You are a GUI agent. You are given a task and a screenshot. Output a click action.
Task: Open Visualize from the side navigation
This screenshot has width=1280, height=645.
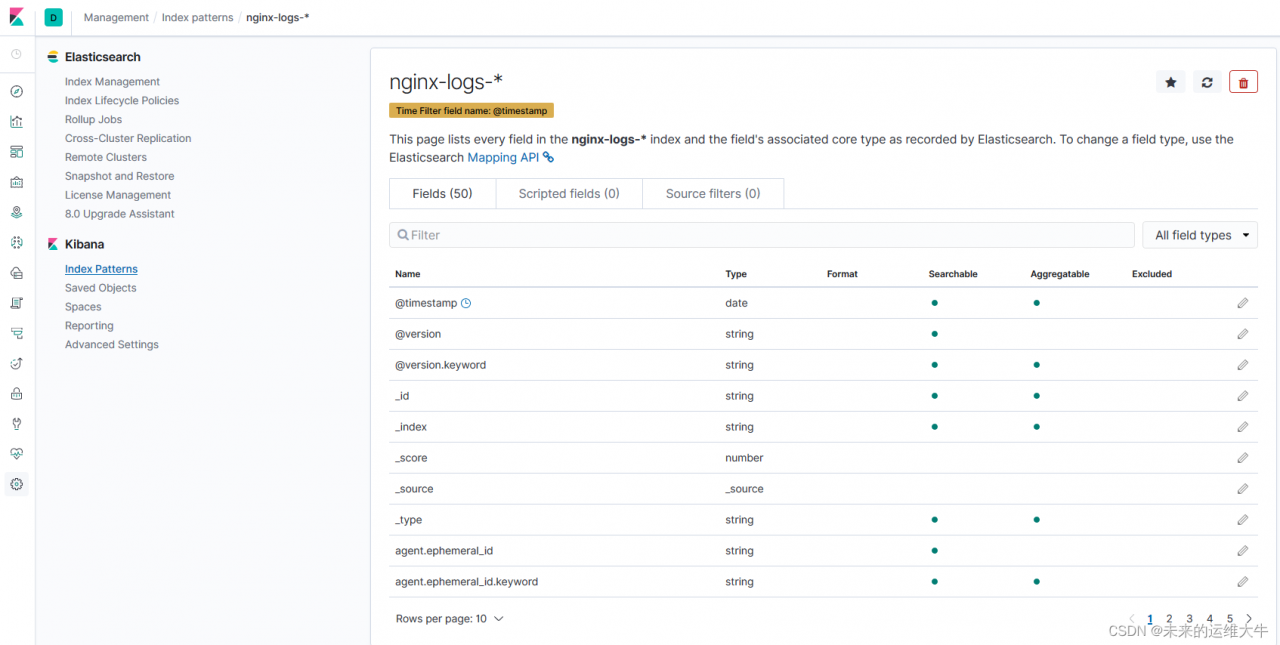(16, 122)
